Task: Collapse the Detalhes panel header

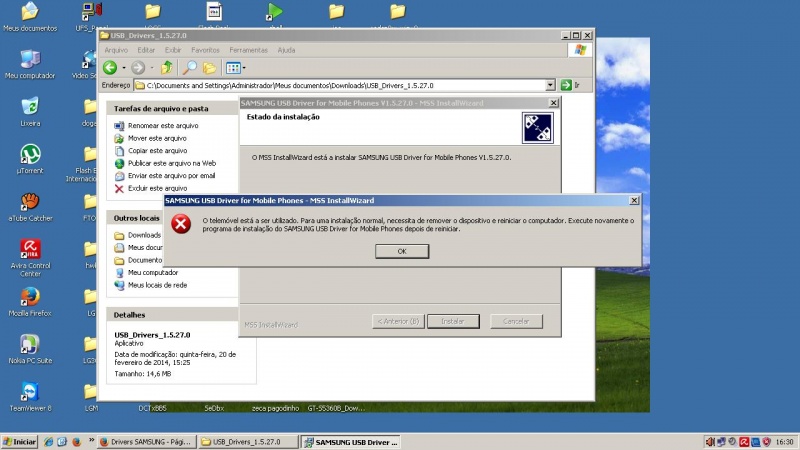Action: [172, 315]
